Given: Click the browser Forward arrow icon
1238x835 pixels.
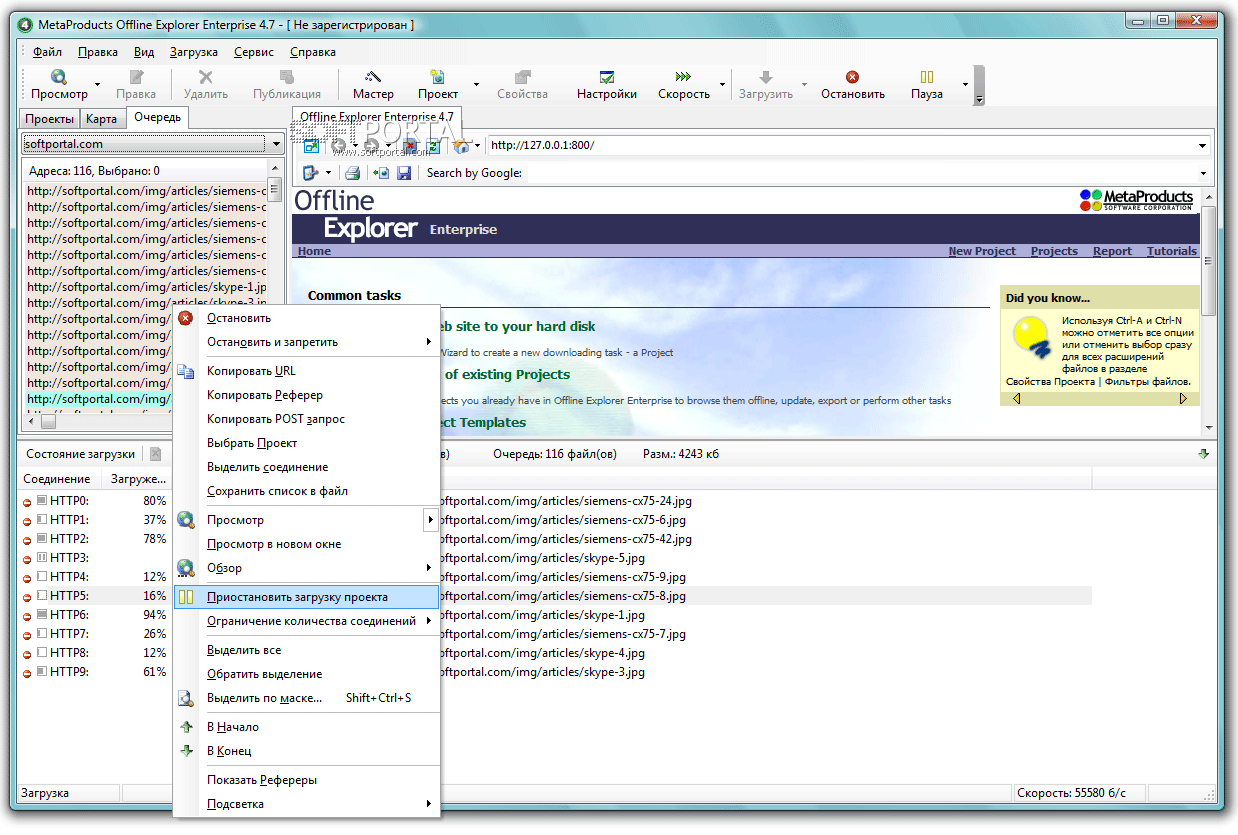Looking at the screenshot, I should pos(370,146).
